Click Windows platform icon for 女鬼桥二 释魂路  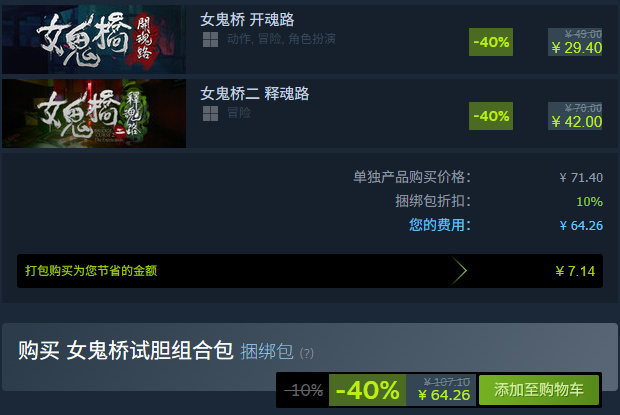click(x=210, y=113)
